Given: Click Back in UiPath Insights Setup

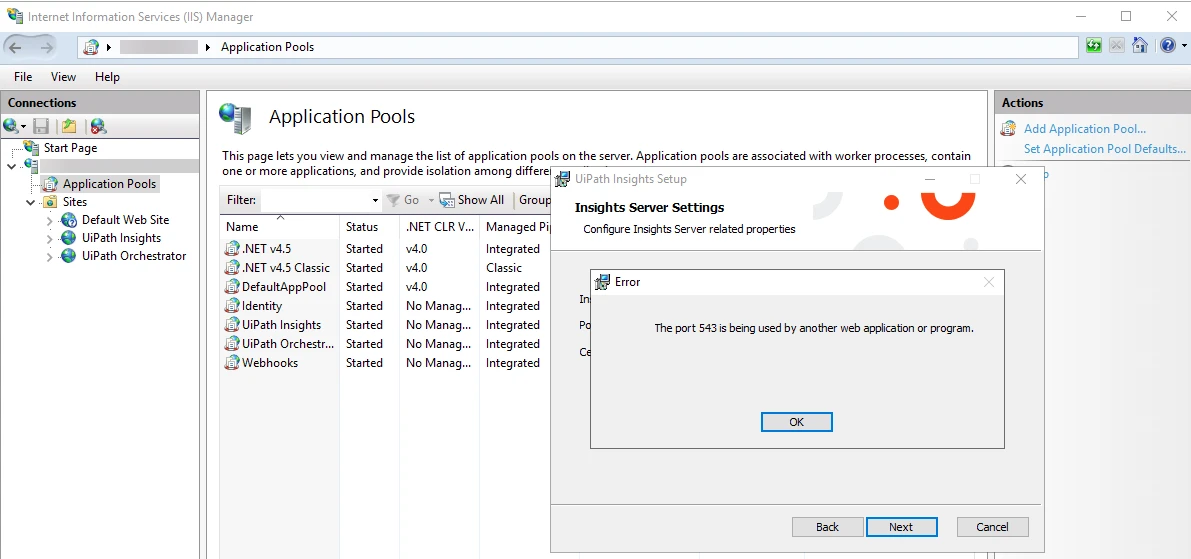Looking at the screenshot, I should (x=827, y=527).
